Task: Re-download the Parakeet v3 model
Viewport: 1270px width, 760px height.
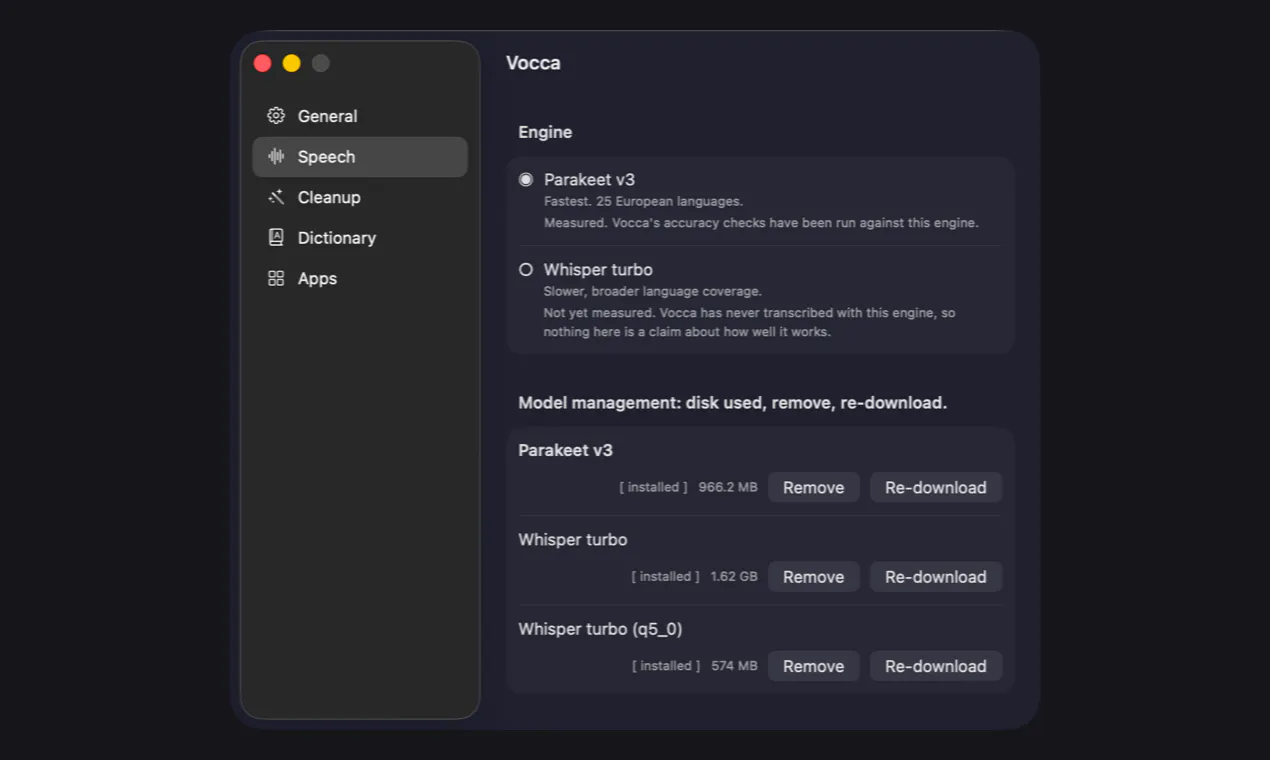Action: point(936,488)
